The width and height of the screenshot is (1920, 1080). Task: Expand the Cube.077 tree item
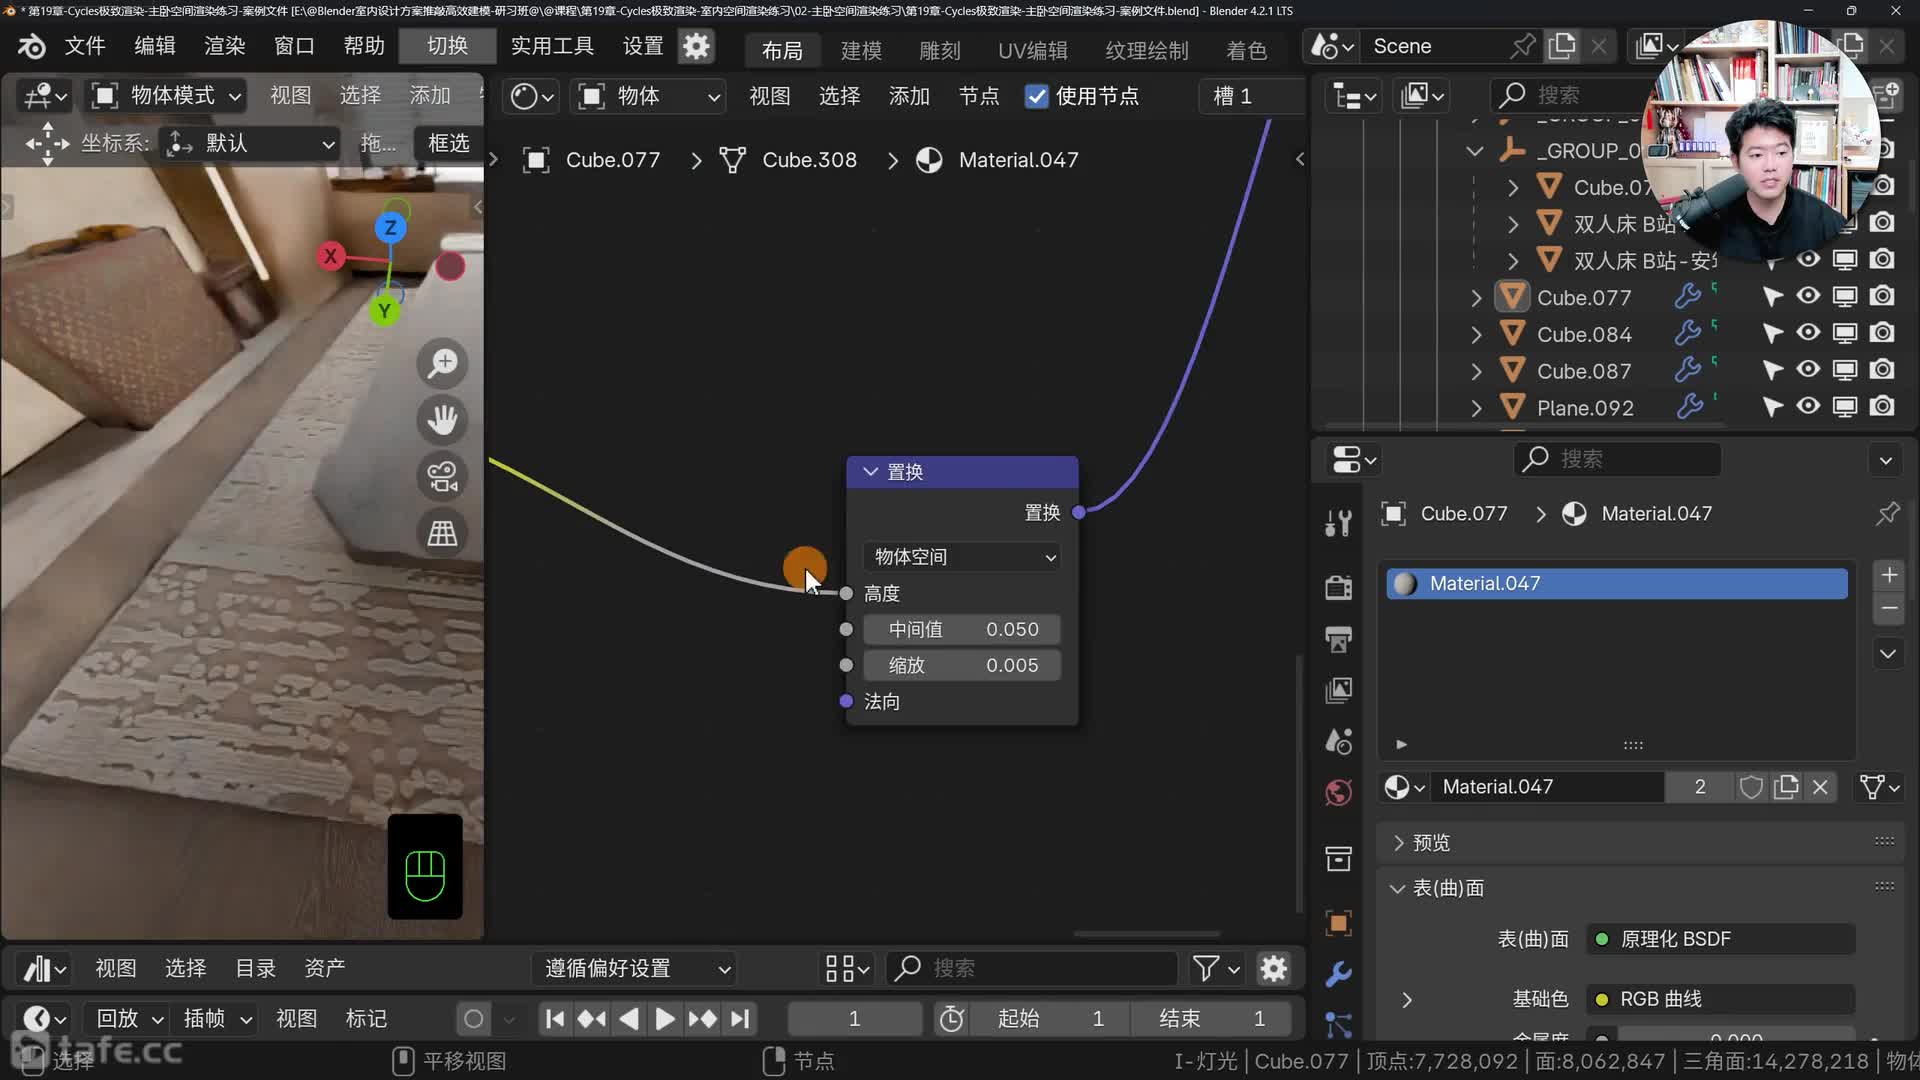click(1476, 298)
